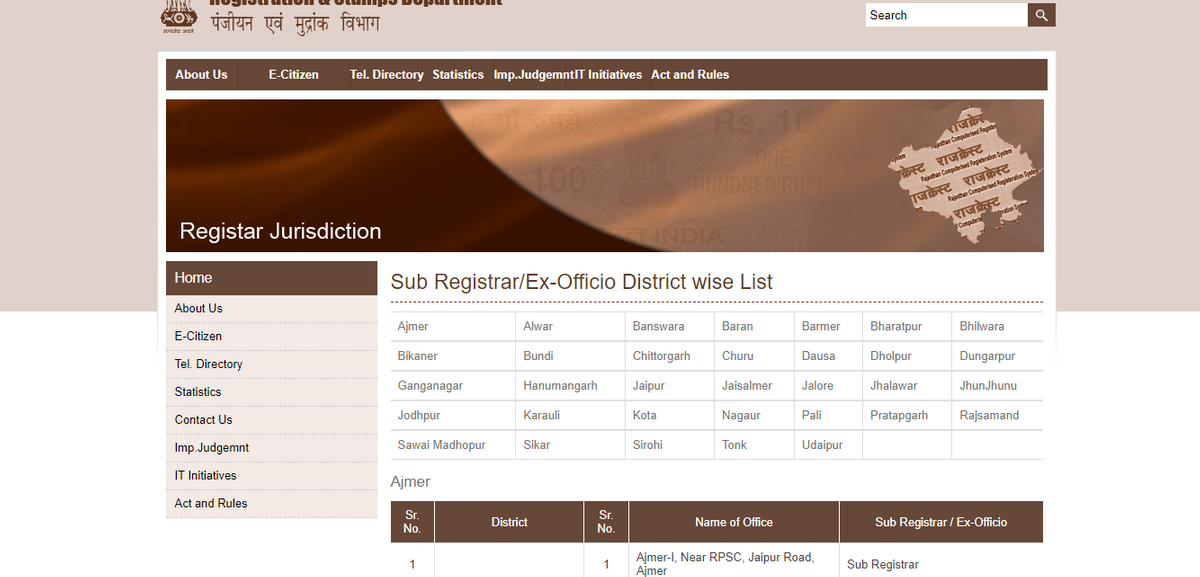Open "Act and Rules" in the navigation bar

pos(690,74)
